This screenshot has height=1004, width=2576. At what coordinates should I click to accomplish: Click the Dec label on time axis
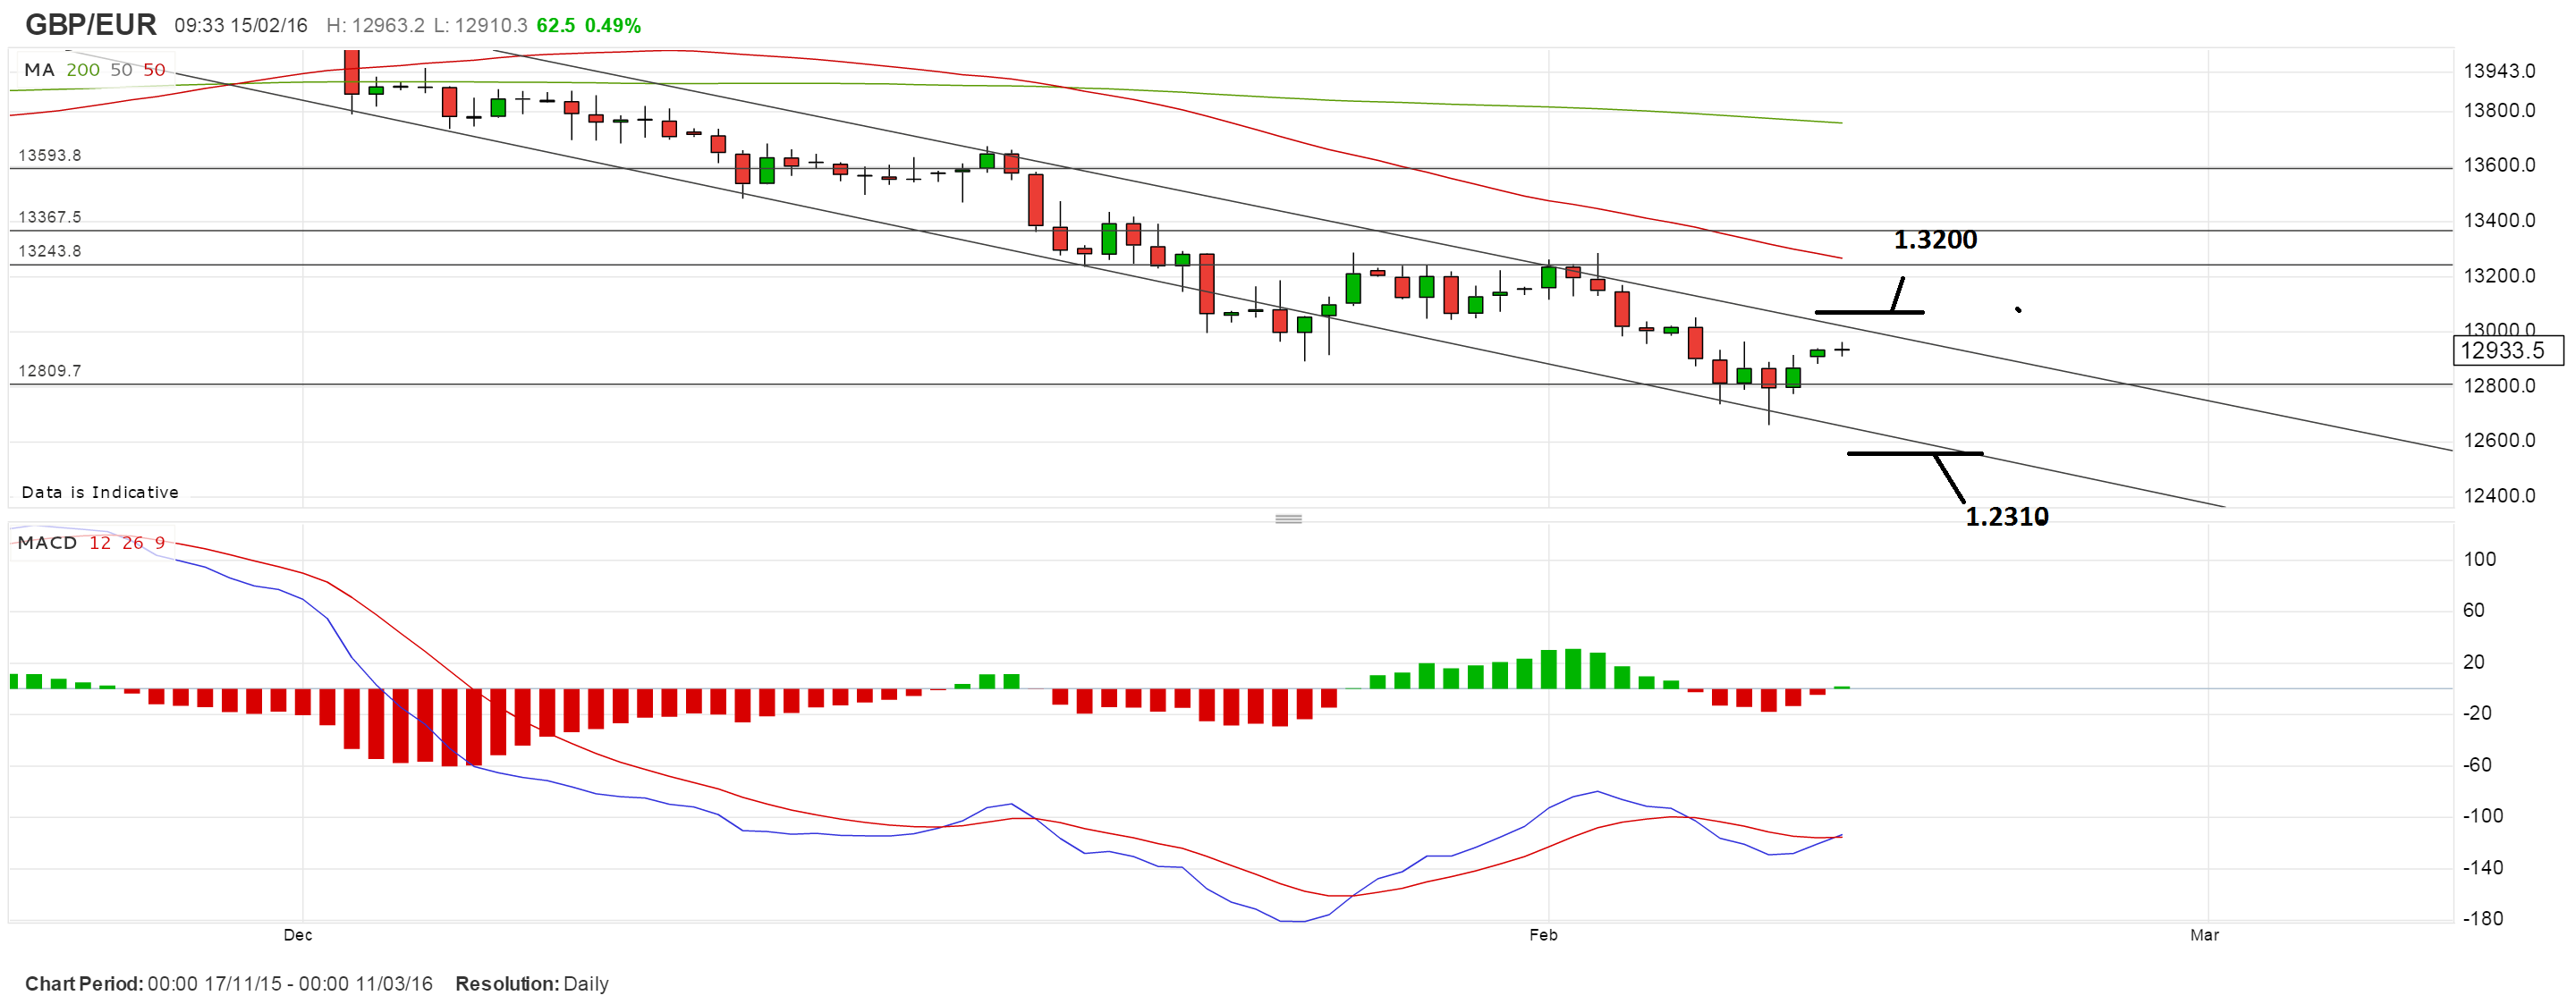pos(298,935)
